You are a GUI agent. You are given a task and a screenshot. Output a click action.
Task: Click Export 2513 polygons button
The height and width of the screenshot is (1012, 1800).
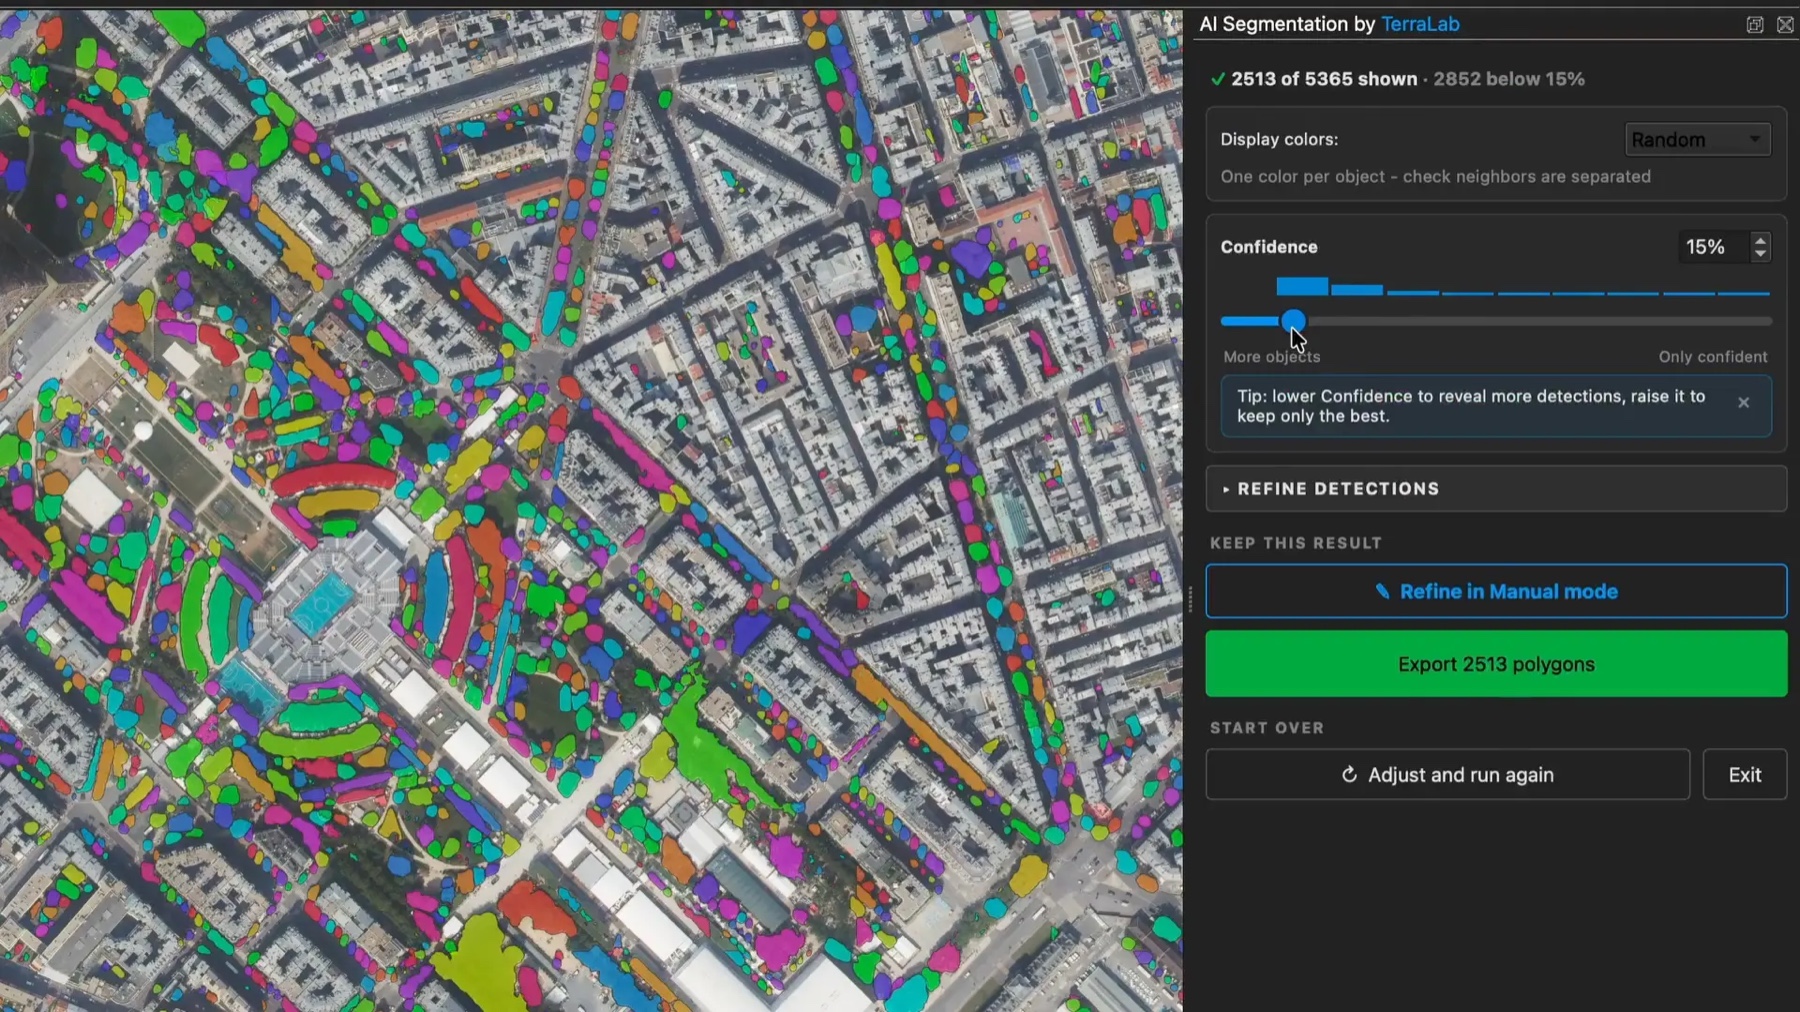click(x=1496, y=664)
